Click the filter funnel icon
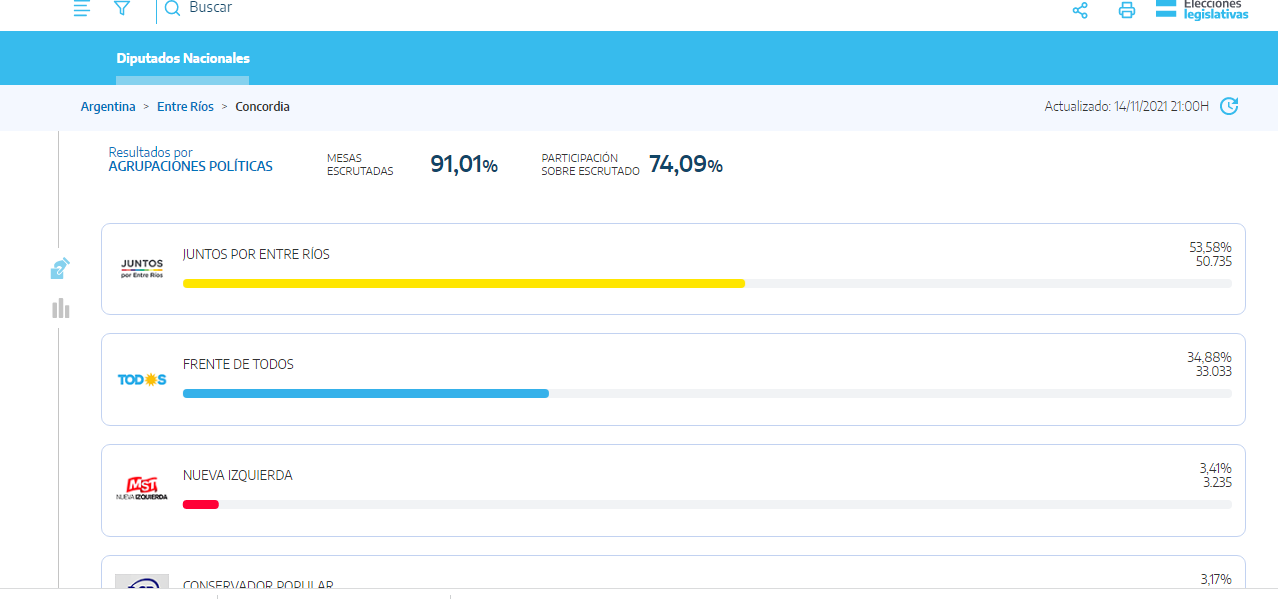1278x602 pixels. (x=122, y=8)
